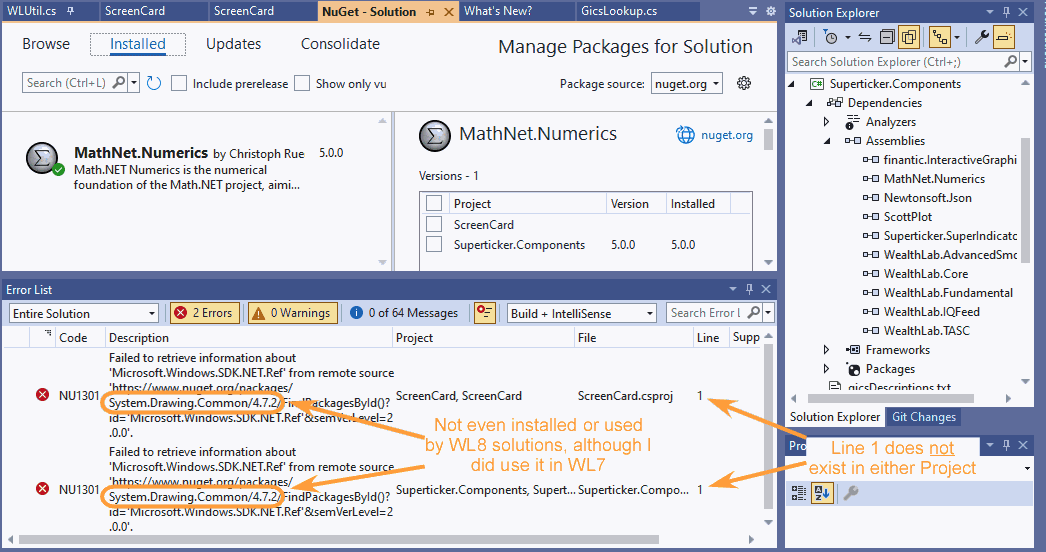Switch to the Updates tab
Viewport: 1046px width, 552px height.
coord(233,44)
